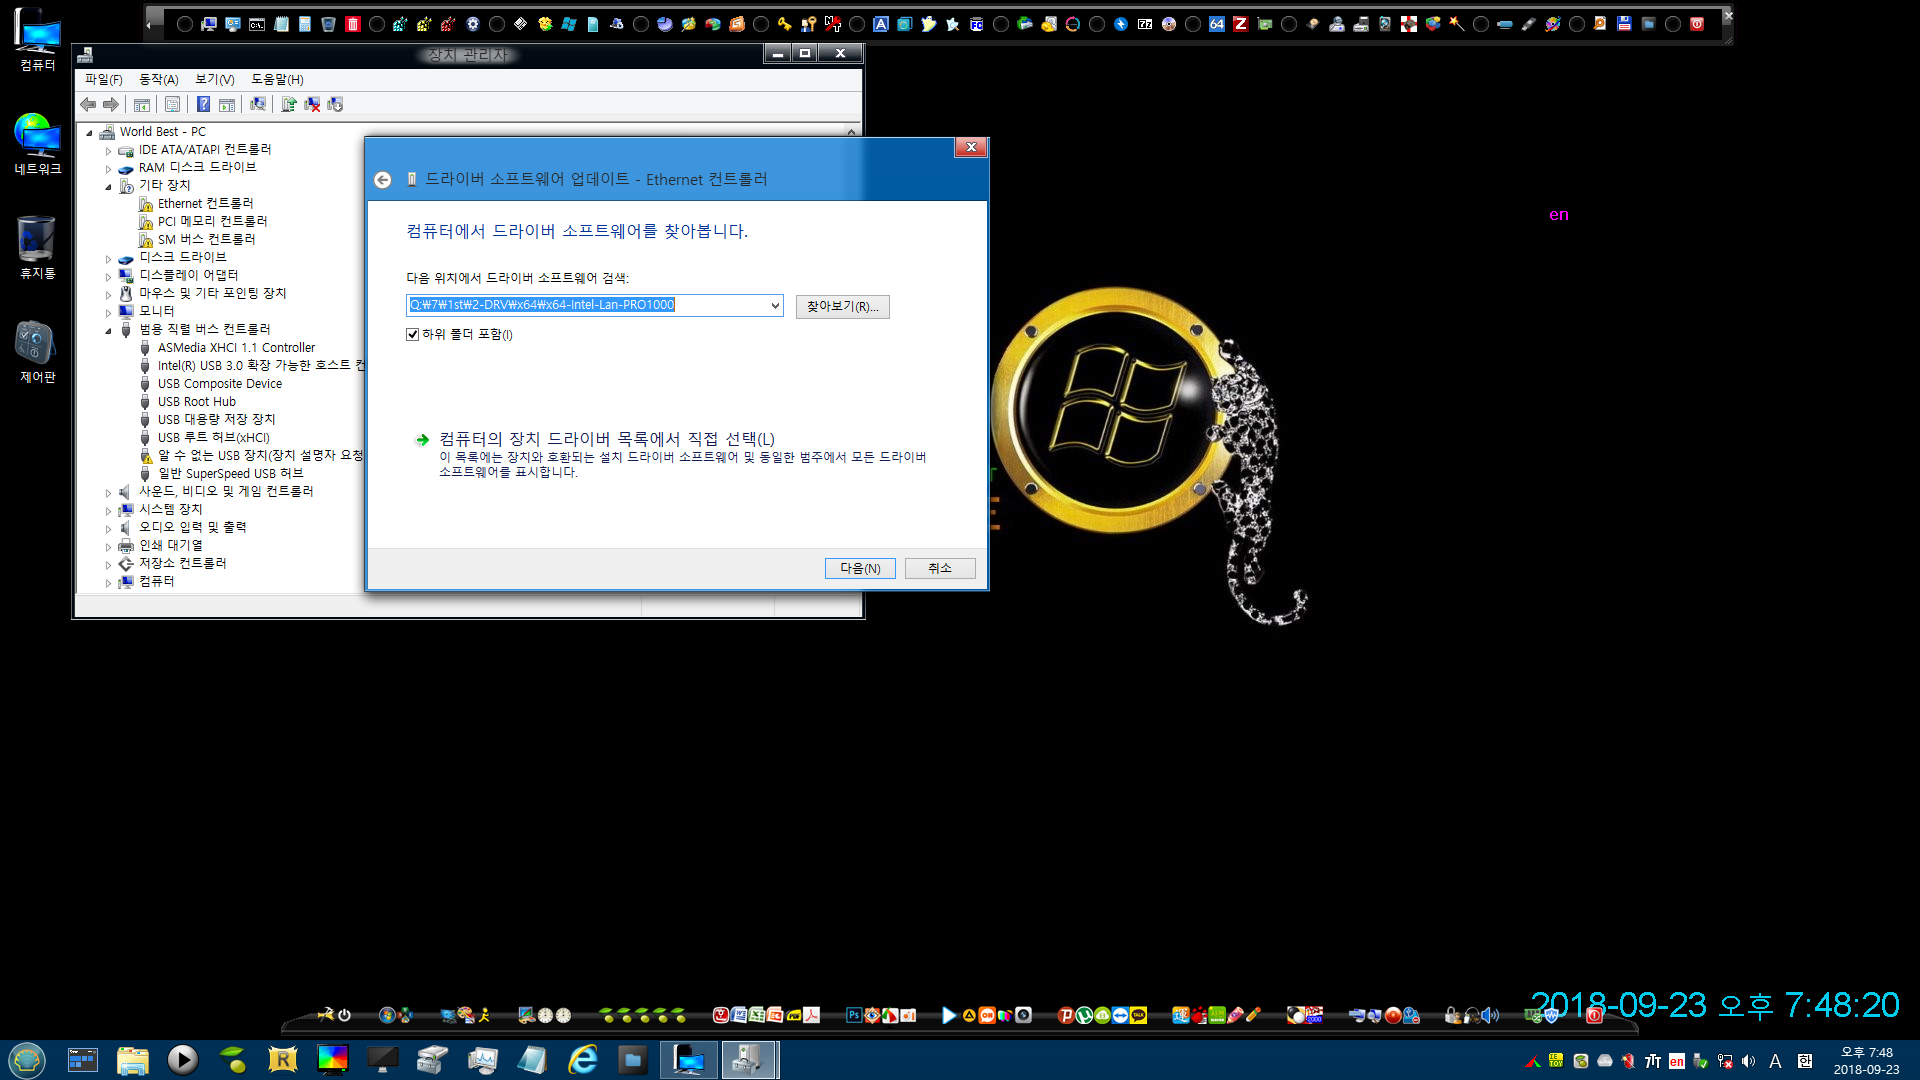Select PCI 메모리 컨트롤러 in device tree

point(212,222)
